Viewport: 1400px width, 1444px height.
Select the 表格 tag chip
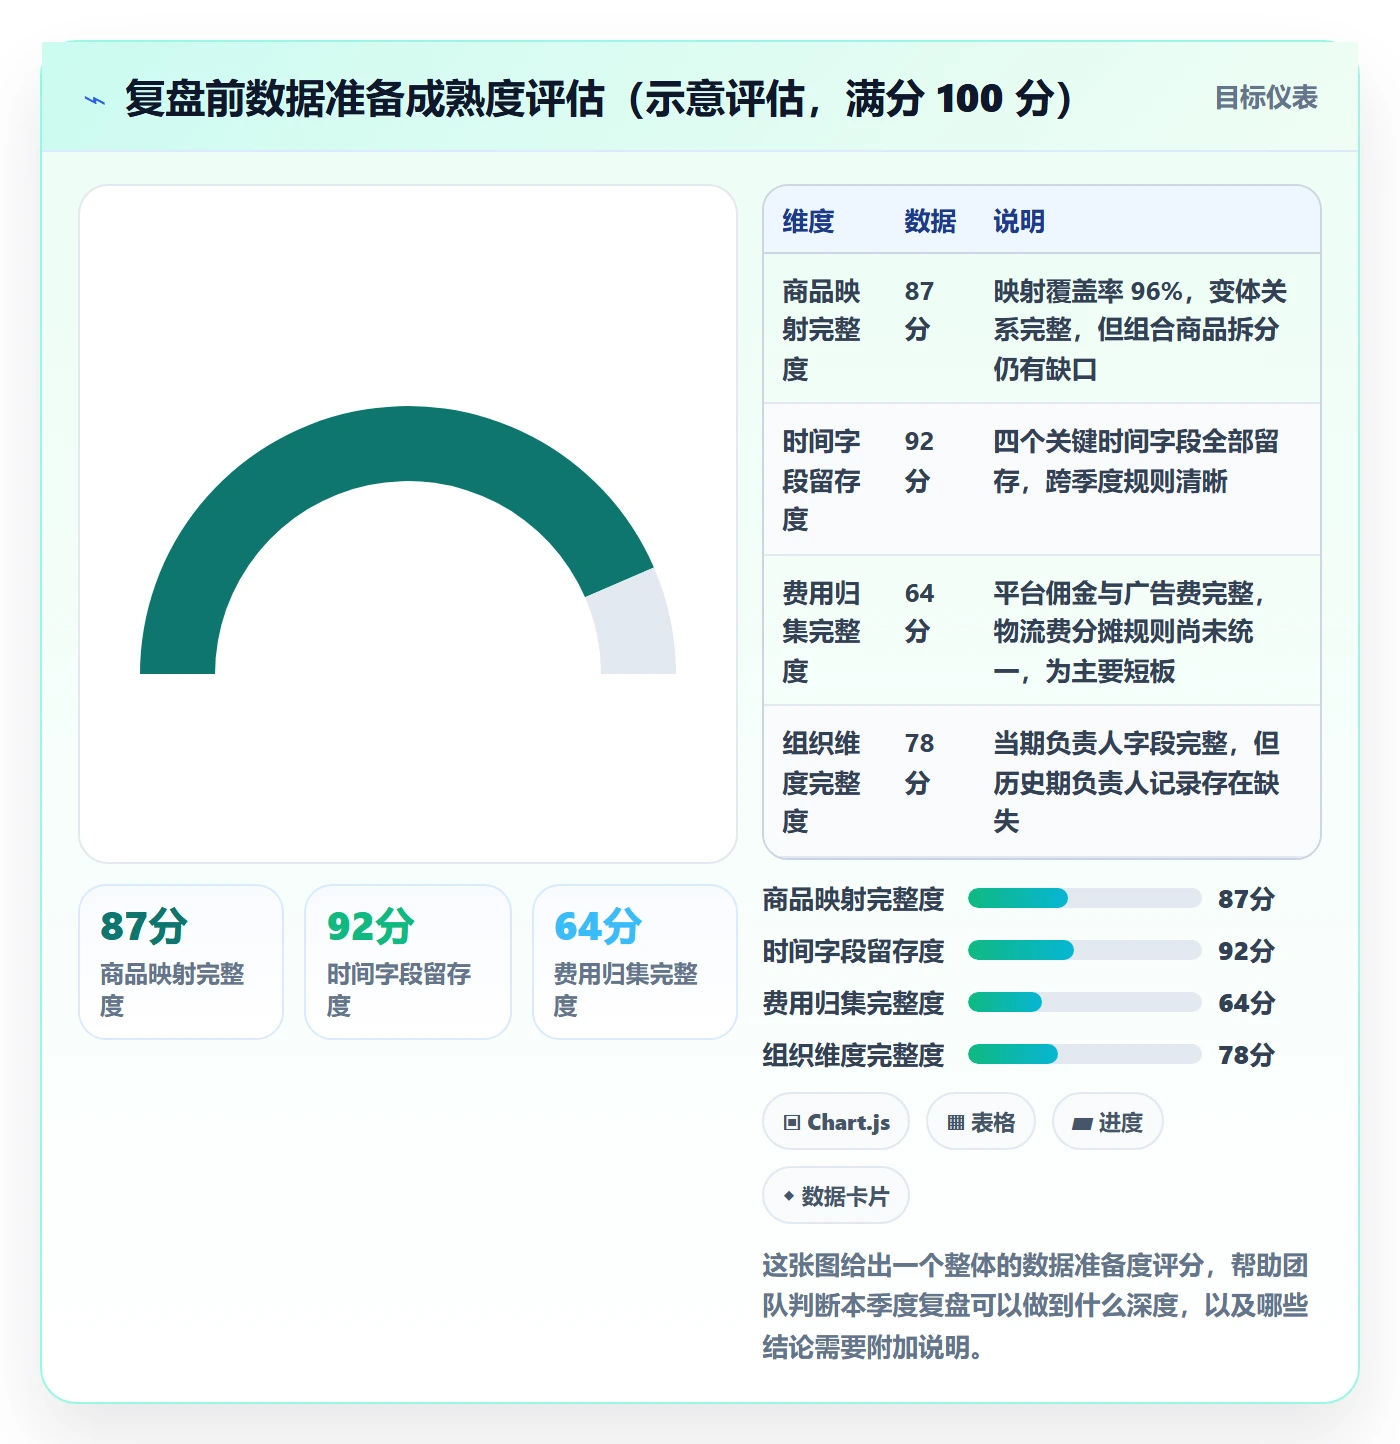981,1122
